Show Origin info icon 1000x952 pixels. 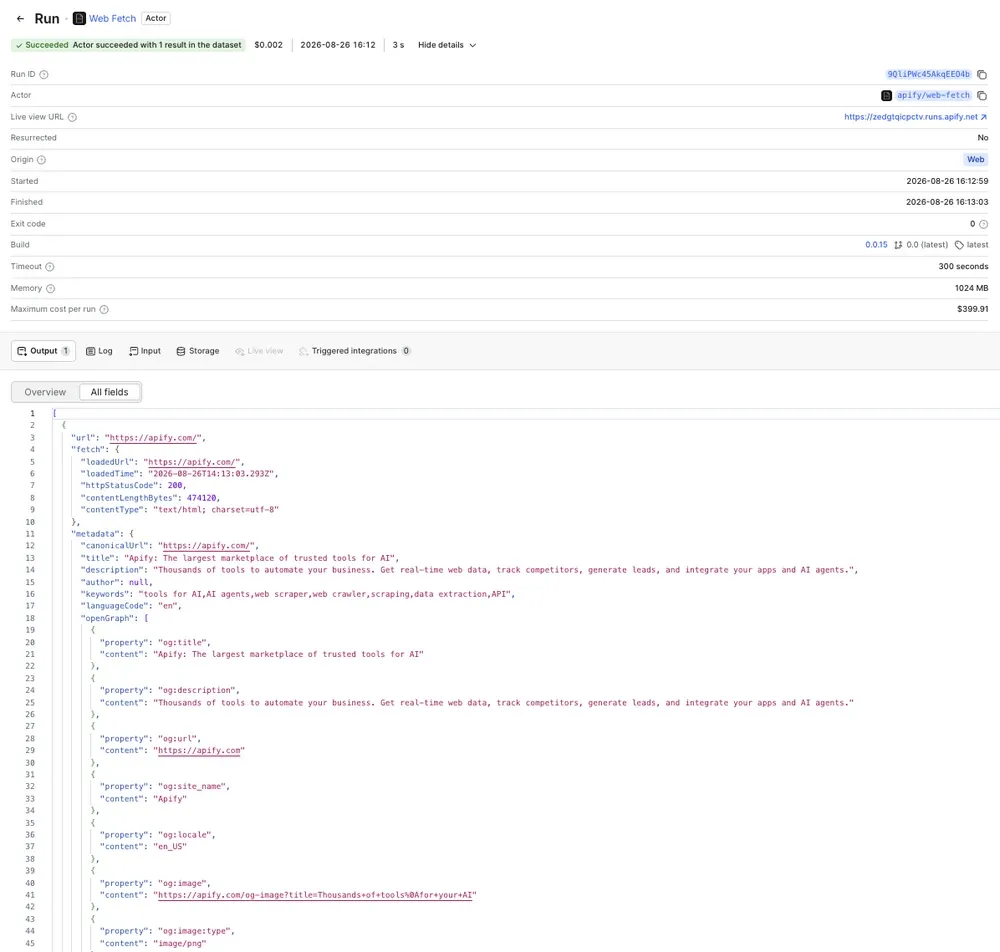pos(41,160)
